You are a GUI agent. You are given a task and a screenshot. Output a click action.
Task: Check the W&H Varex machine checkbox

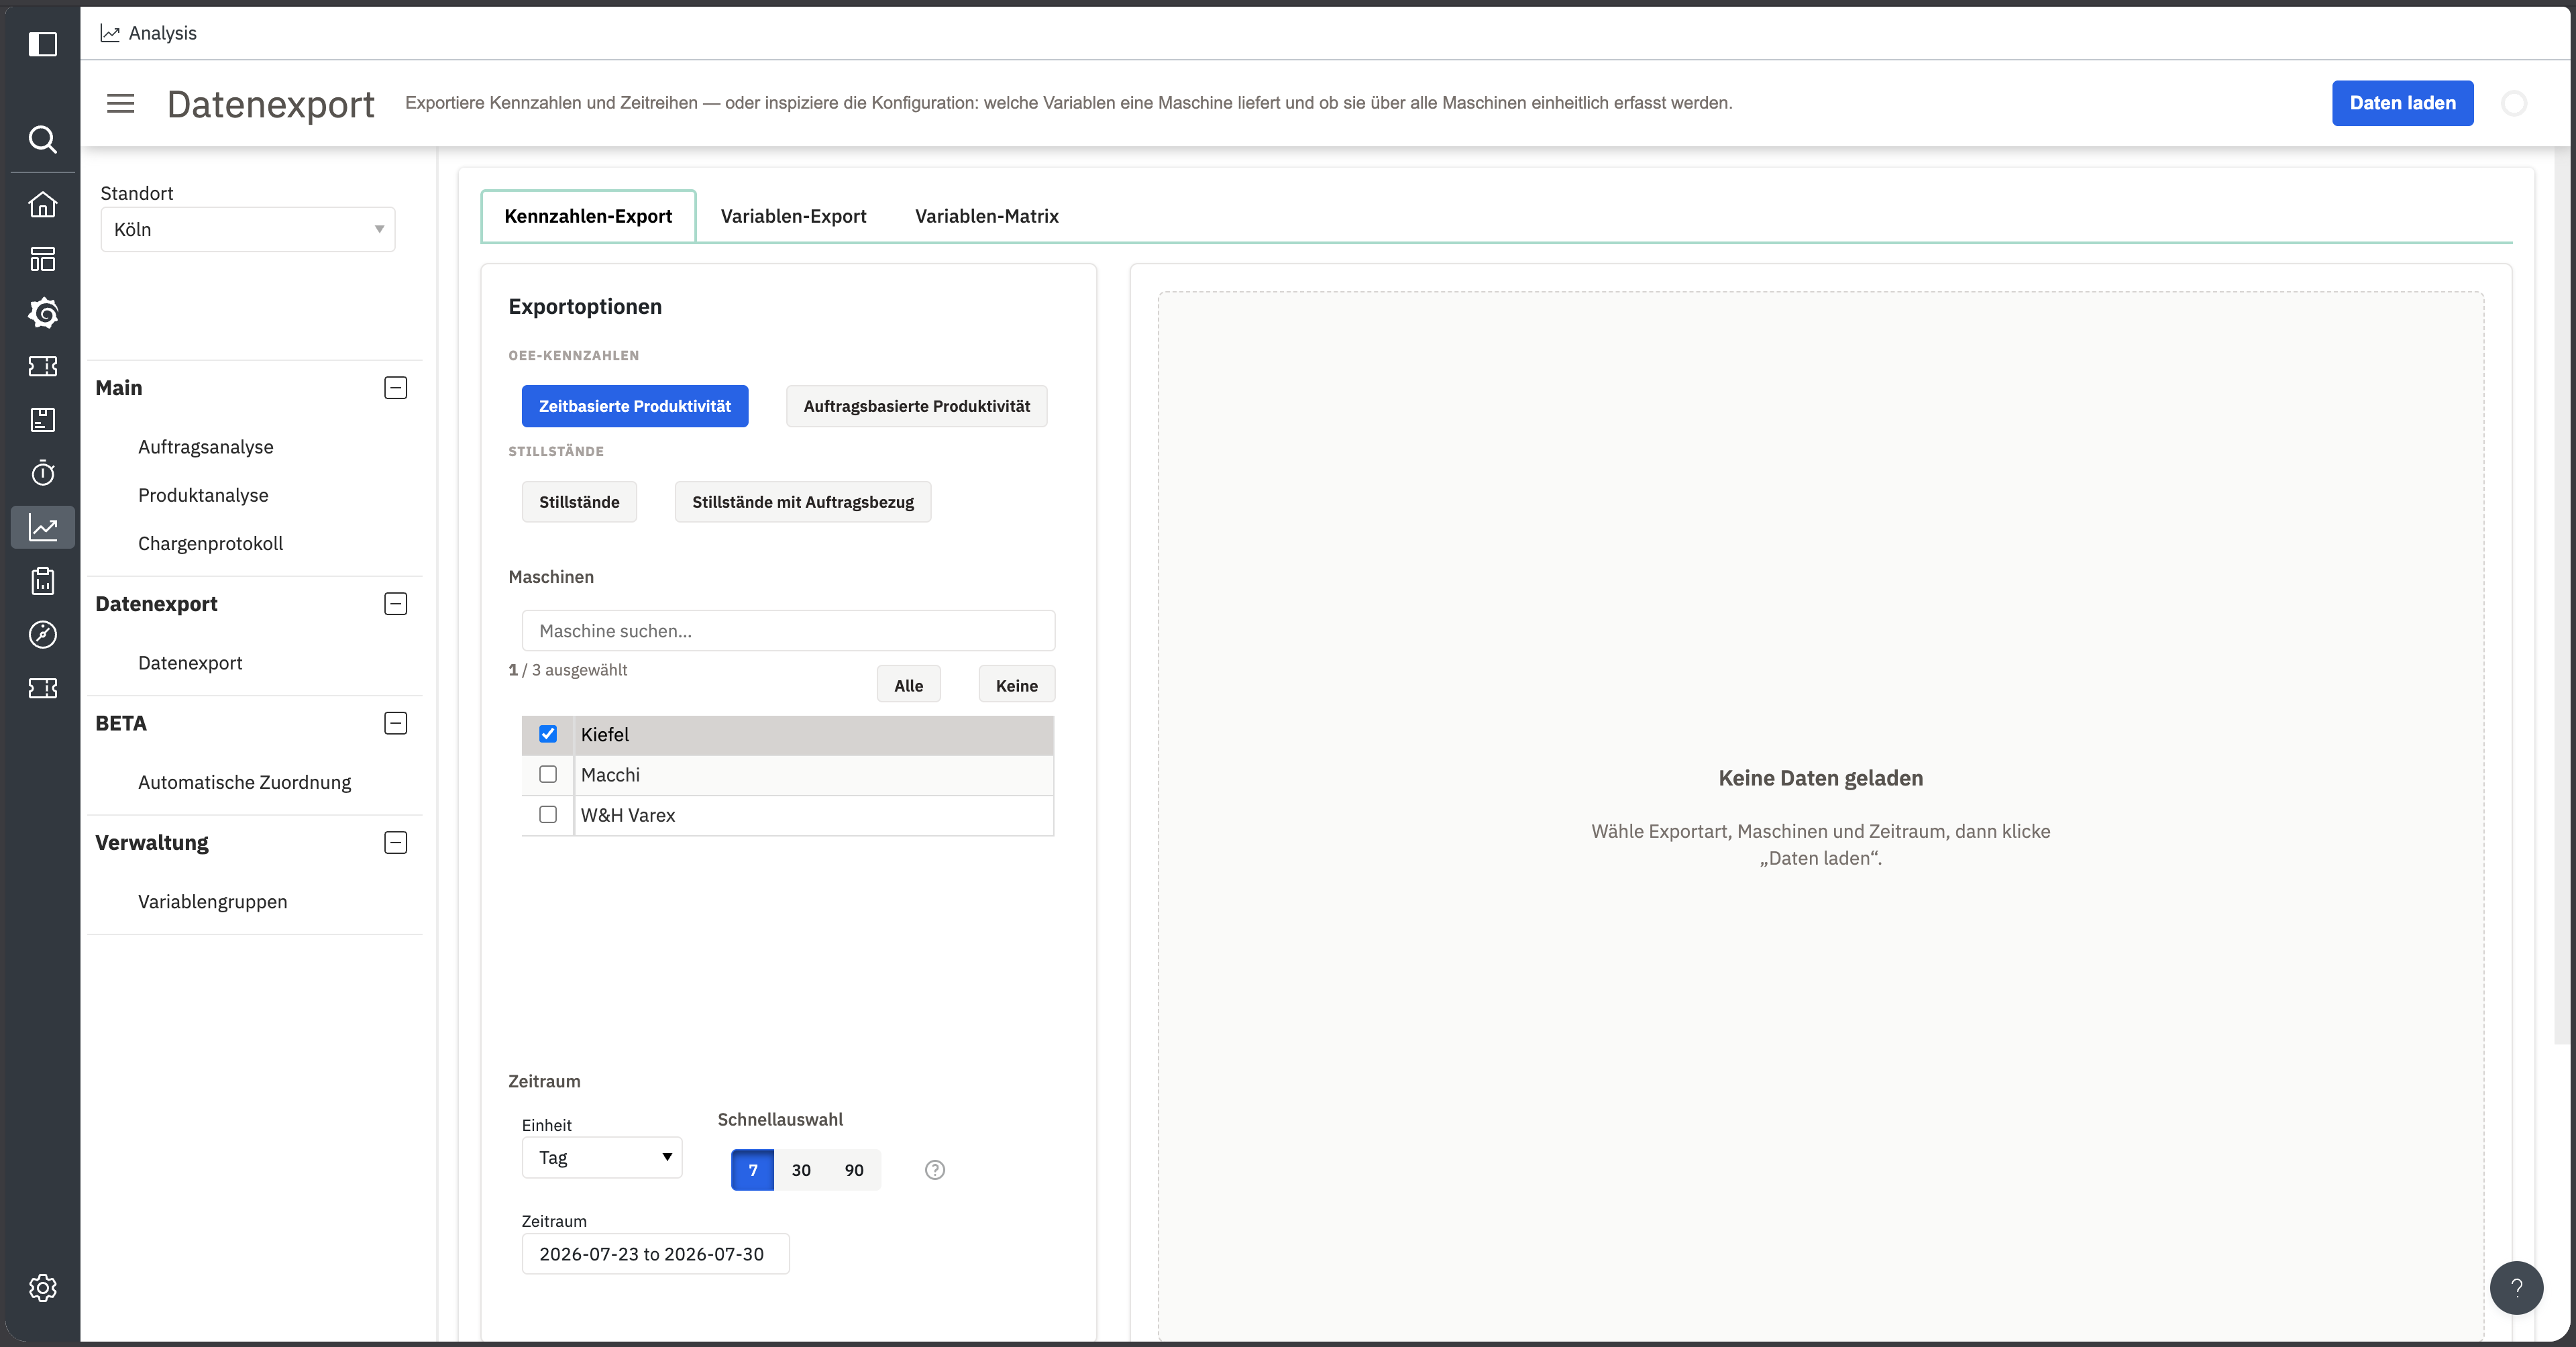(x=548, y=815)
